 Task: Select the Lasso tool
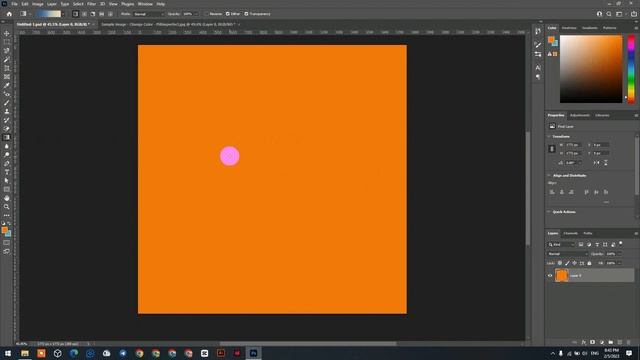point(7,51)
